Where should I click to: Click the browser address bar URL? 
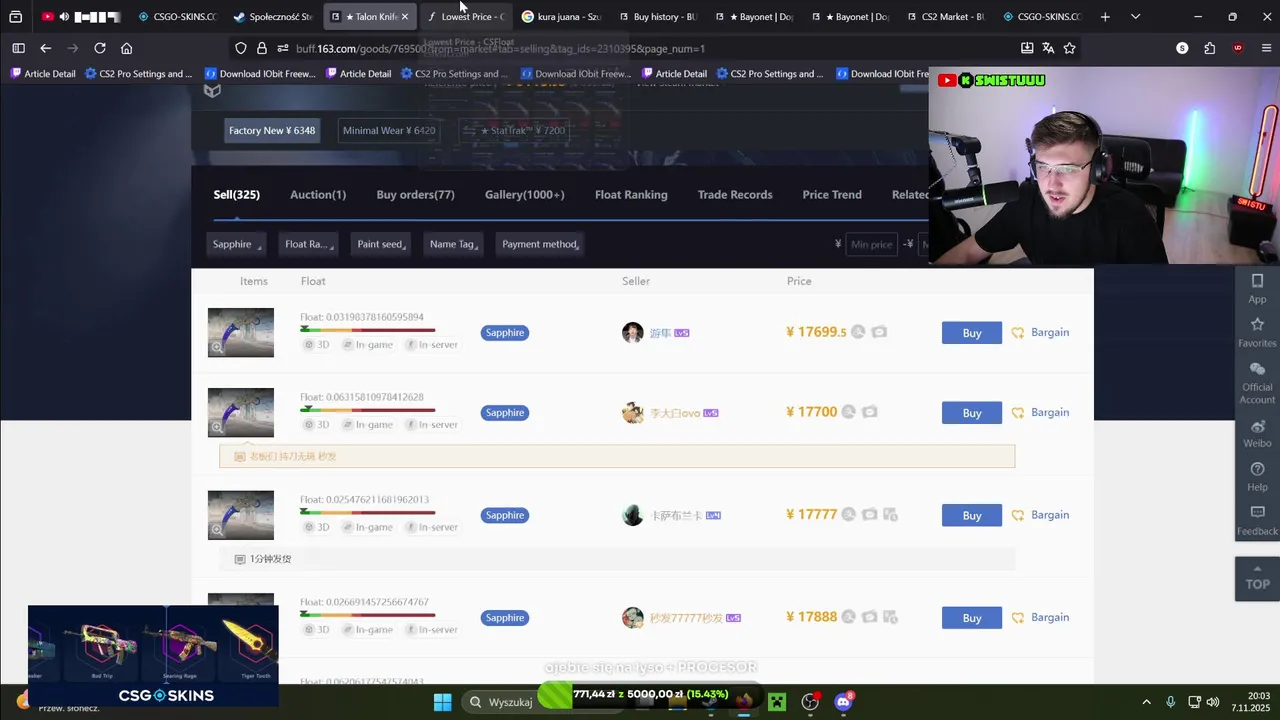coord(500,48)
